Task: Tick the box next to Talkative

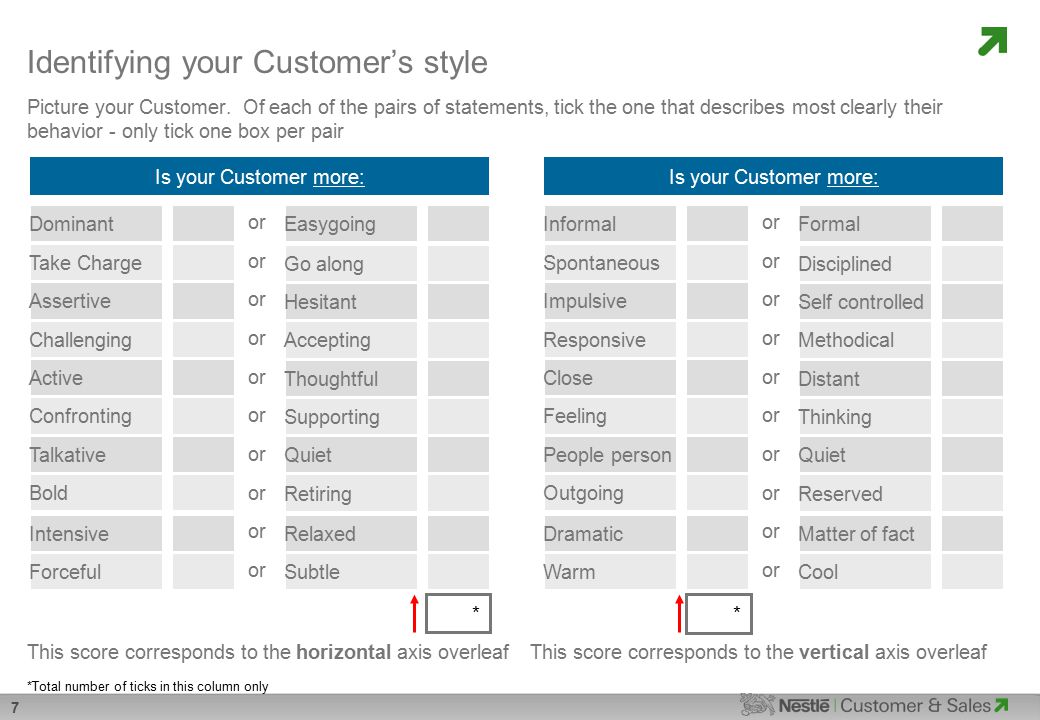Action: [203, 455]
